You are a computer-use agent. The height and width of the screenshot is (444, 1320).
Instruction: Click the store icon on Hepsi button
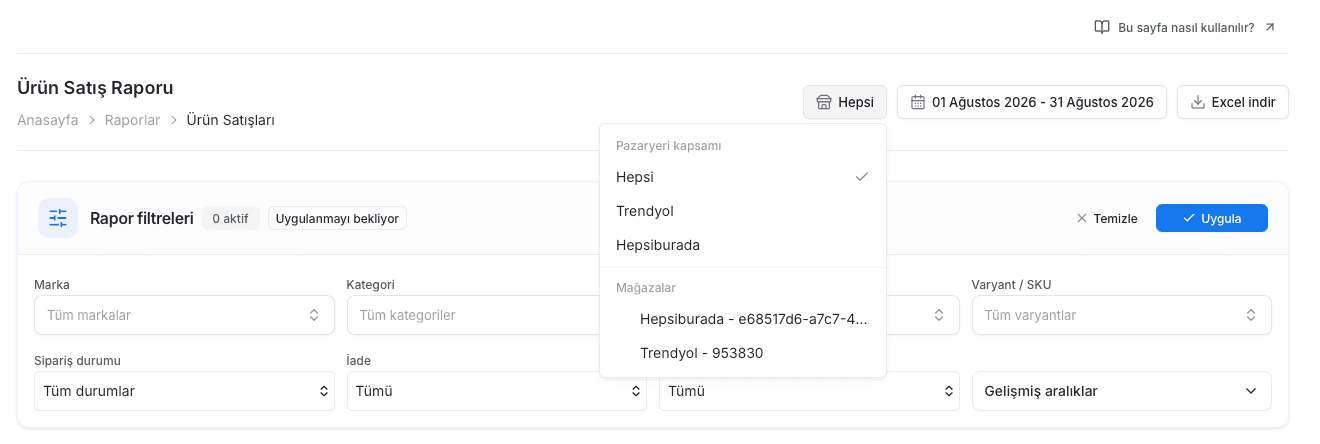(x=824, y=102)
